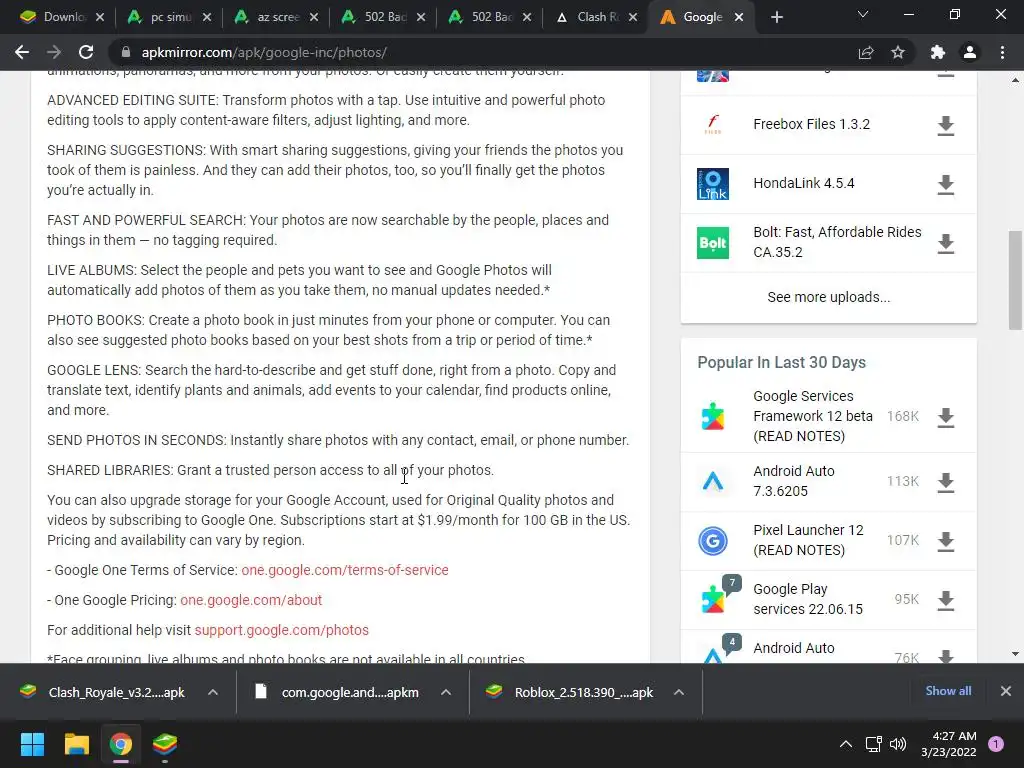Download HondaLink 4.5.4 via arrow icon

946,185
